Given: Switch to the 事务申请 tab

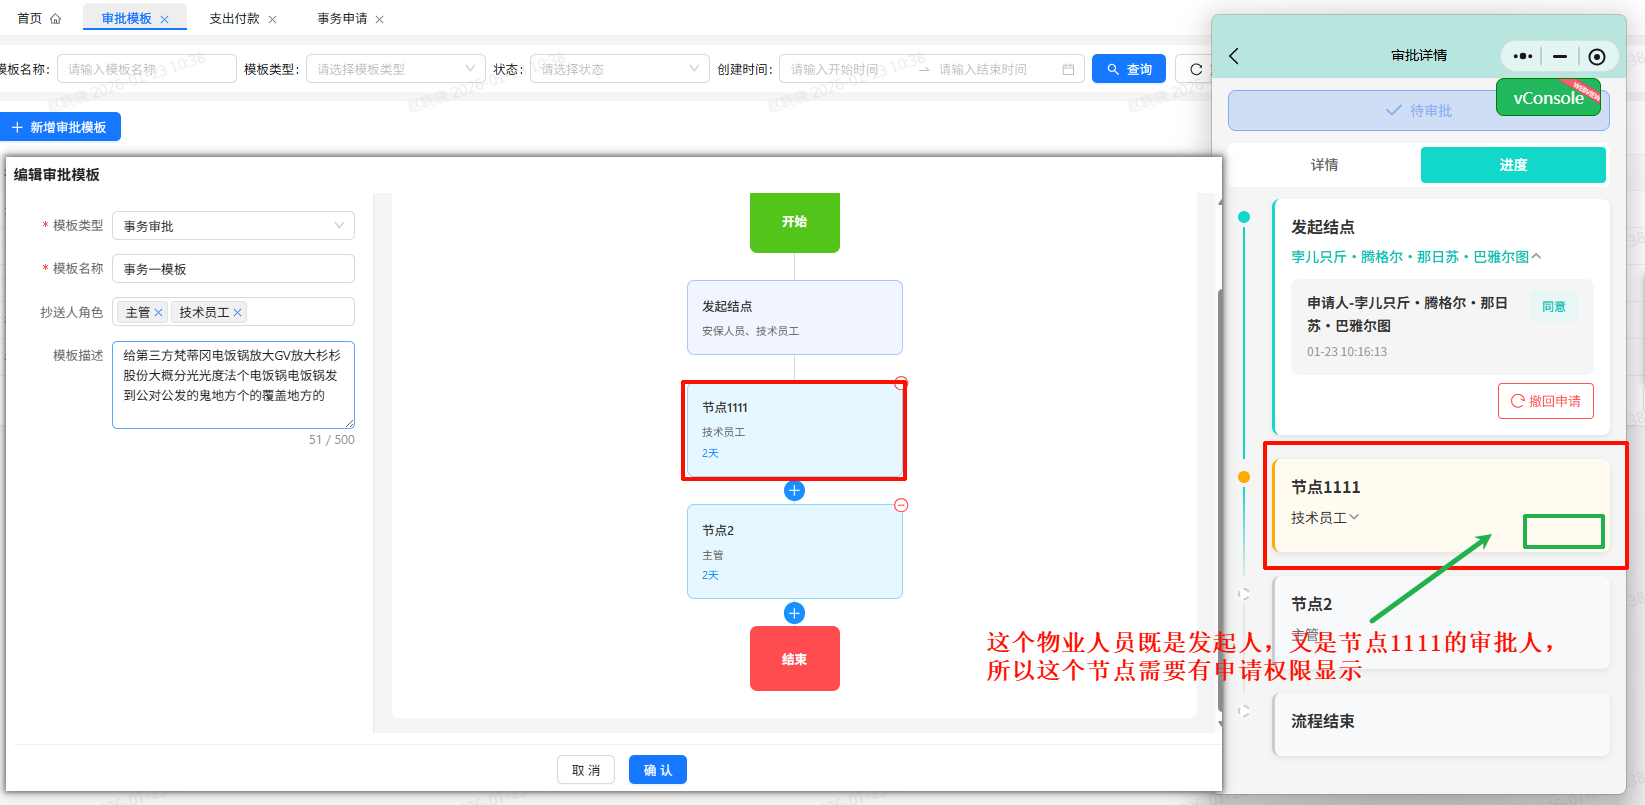Looking at the screenshot, I should (x=342, y=19).
